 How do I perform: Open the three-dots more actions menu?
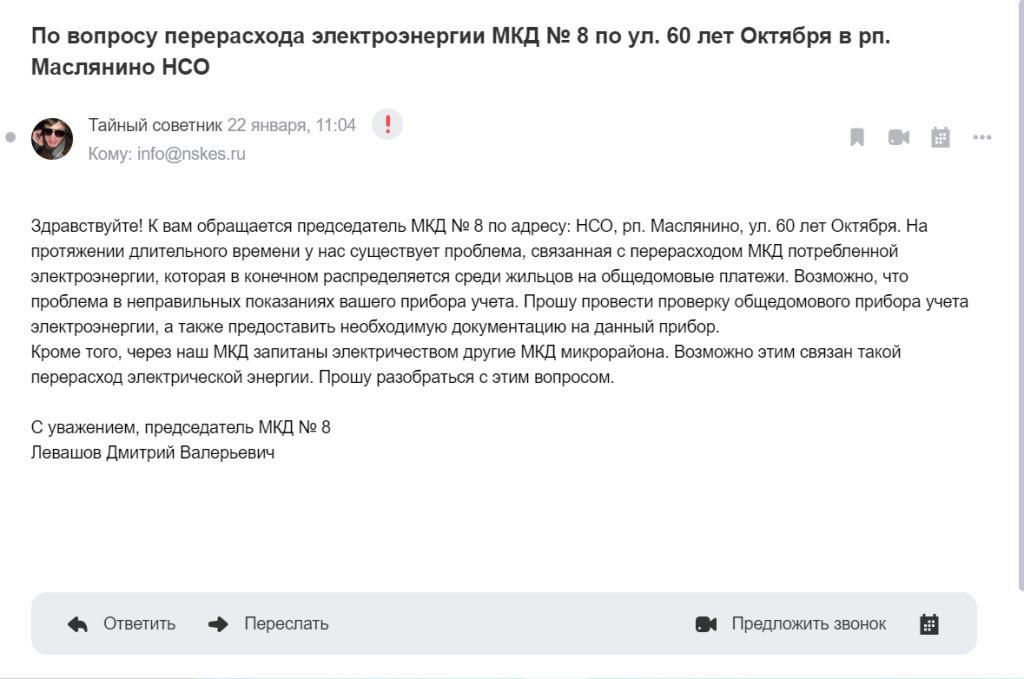click(x=982, y=138)
